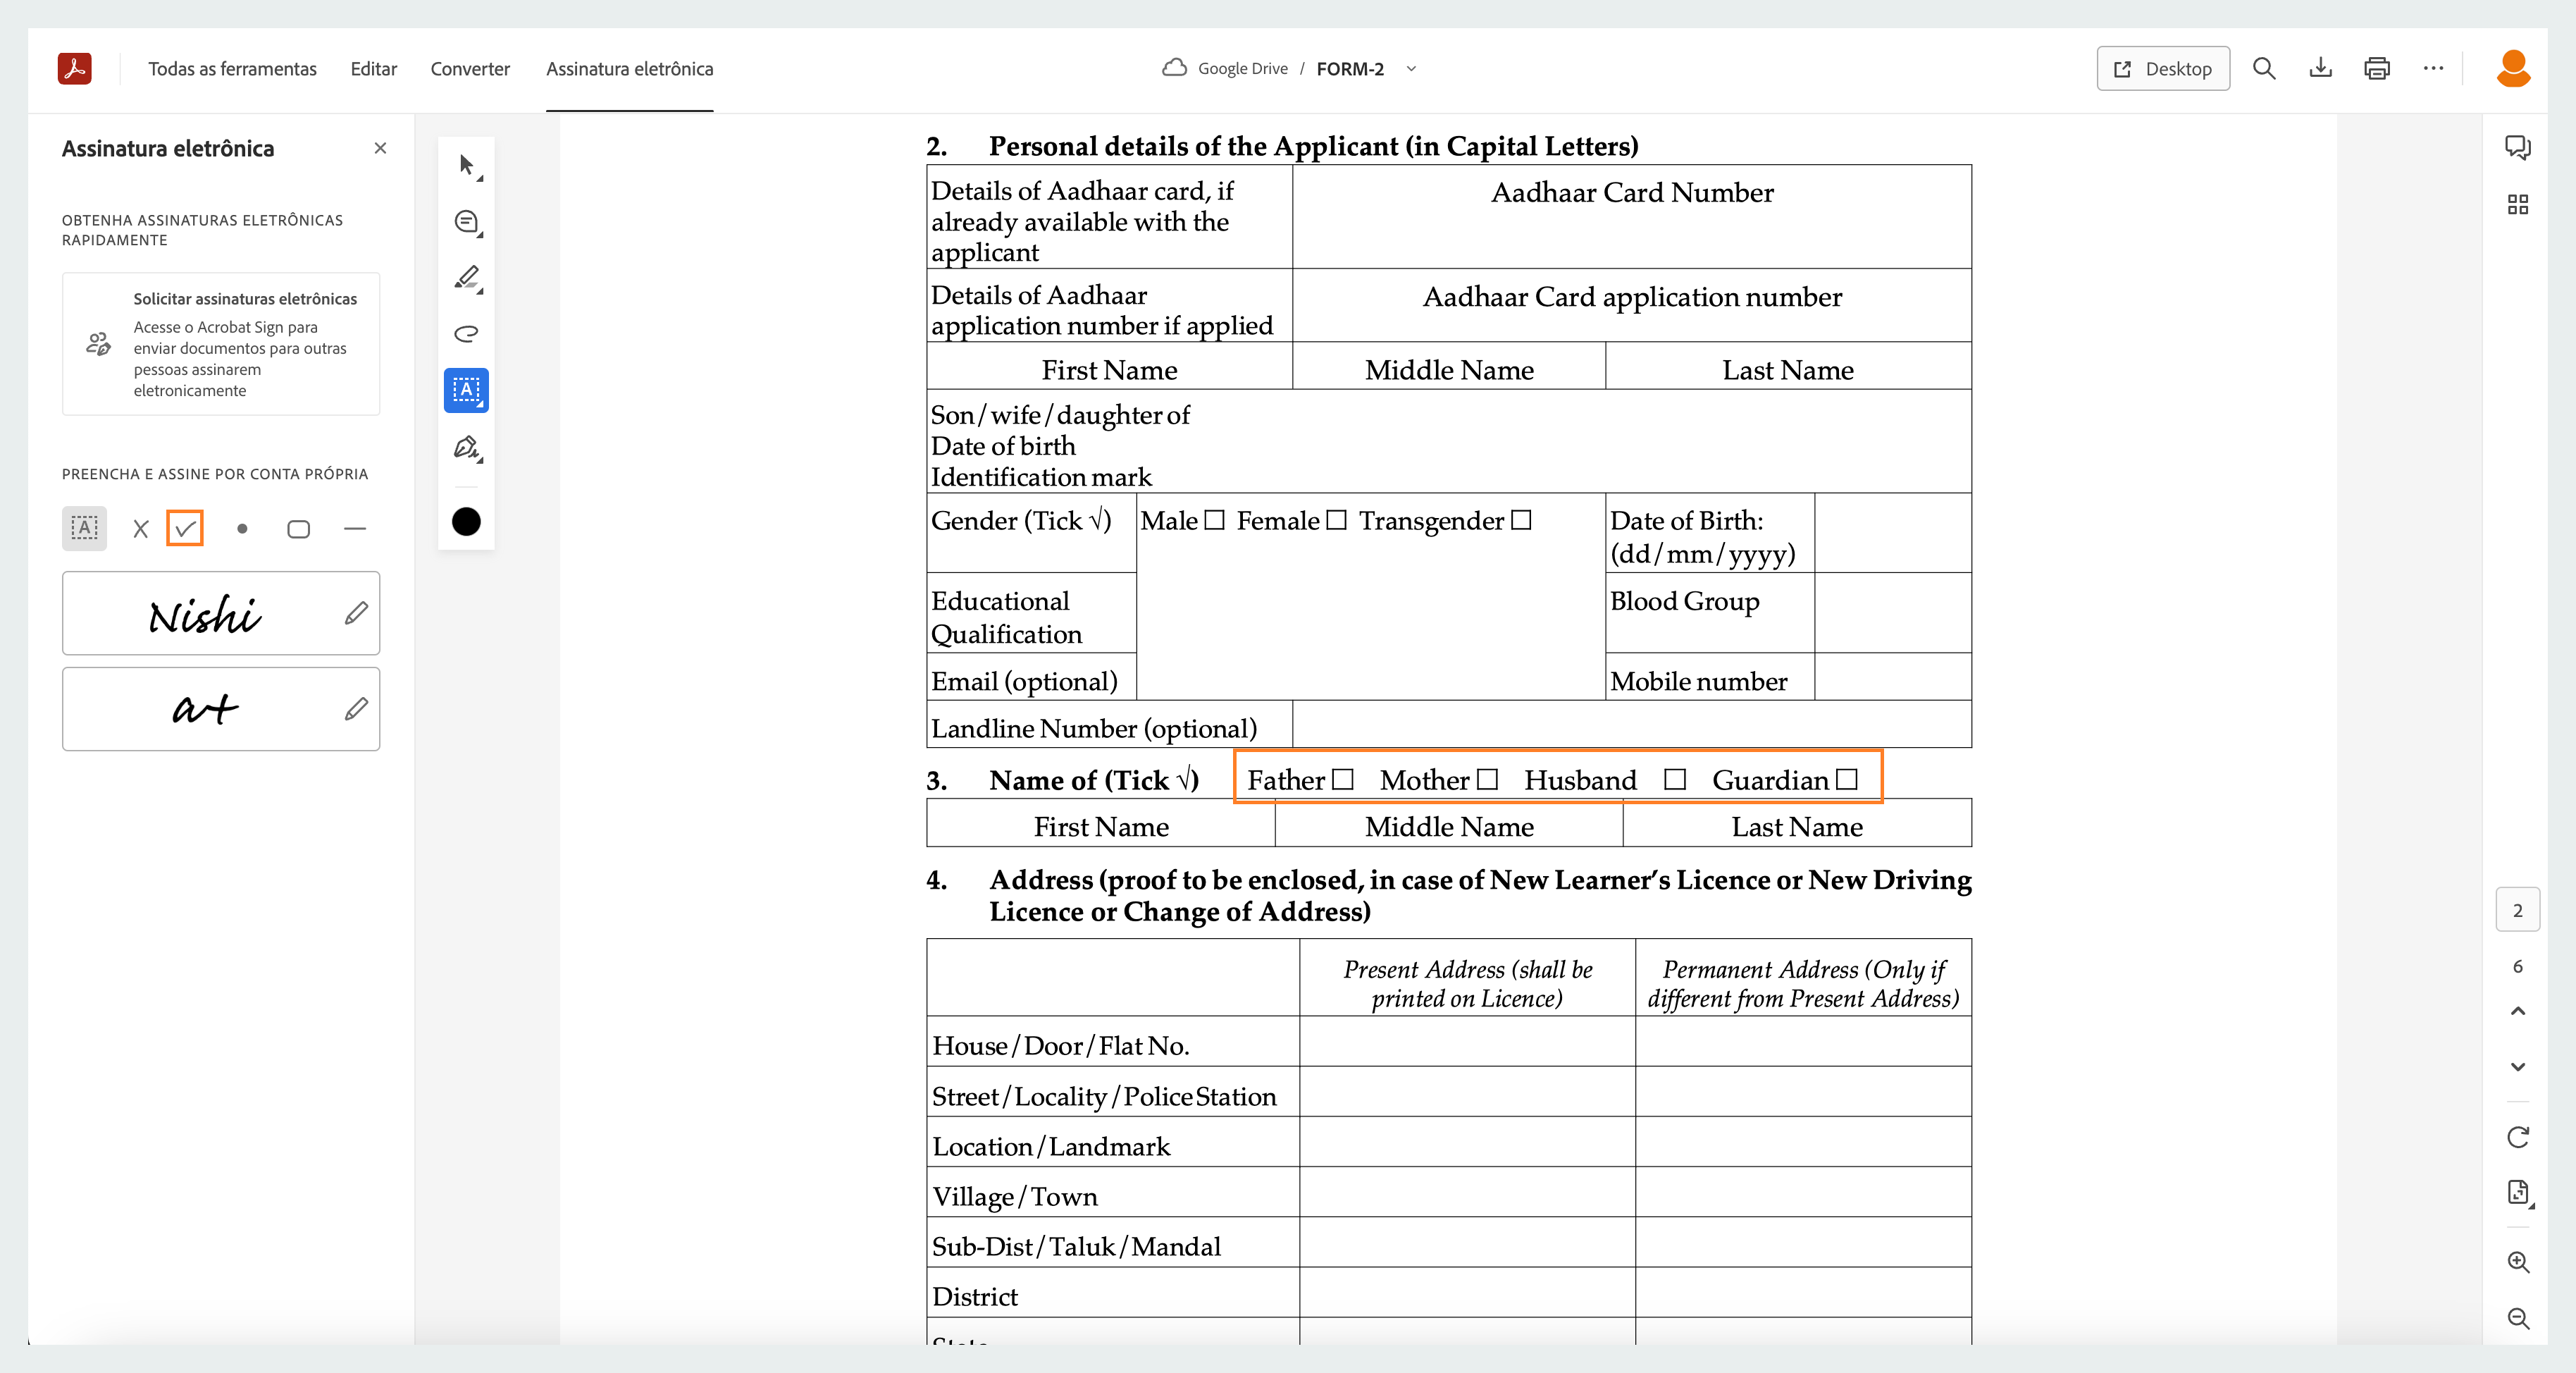Image resolution: width=2576 pixels, height=1373 pixels.
Task: Open Todas as ferramentas menu
Action: pyautogui.click(x=232, y=69)
